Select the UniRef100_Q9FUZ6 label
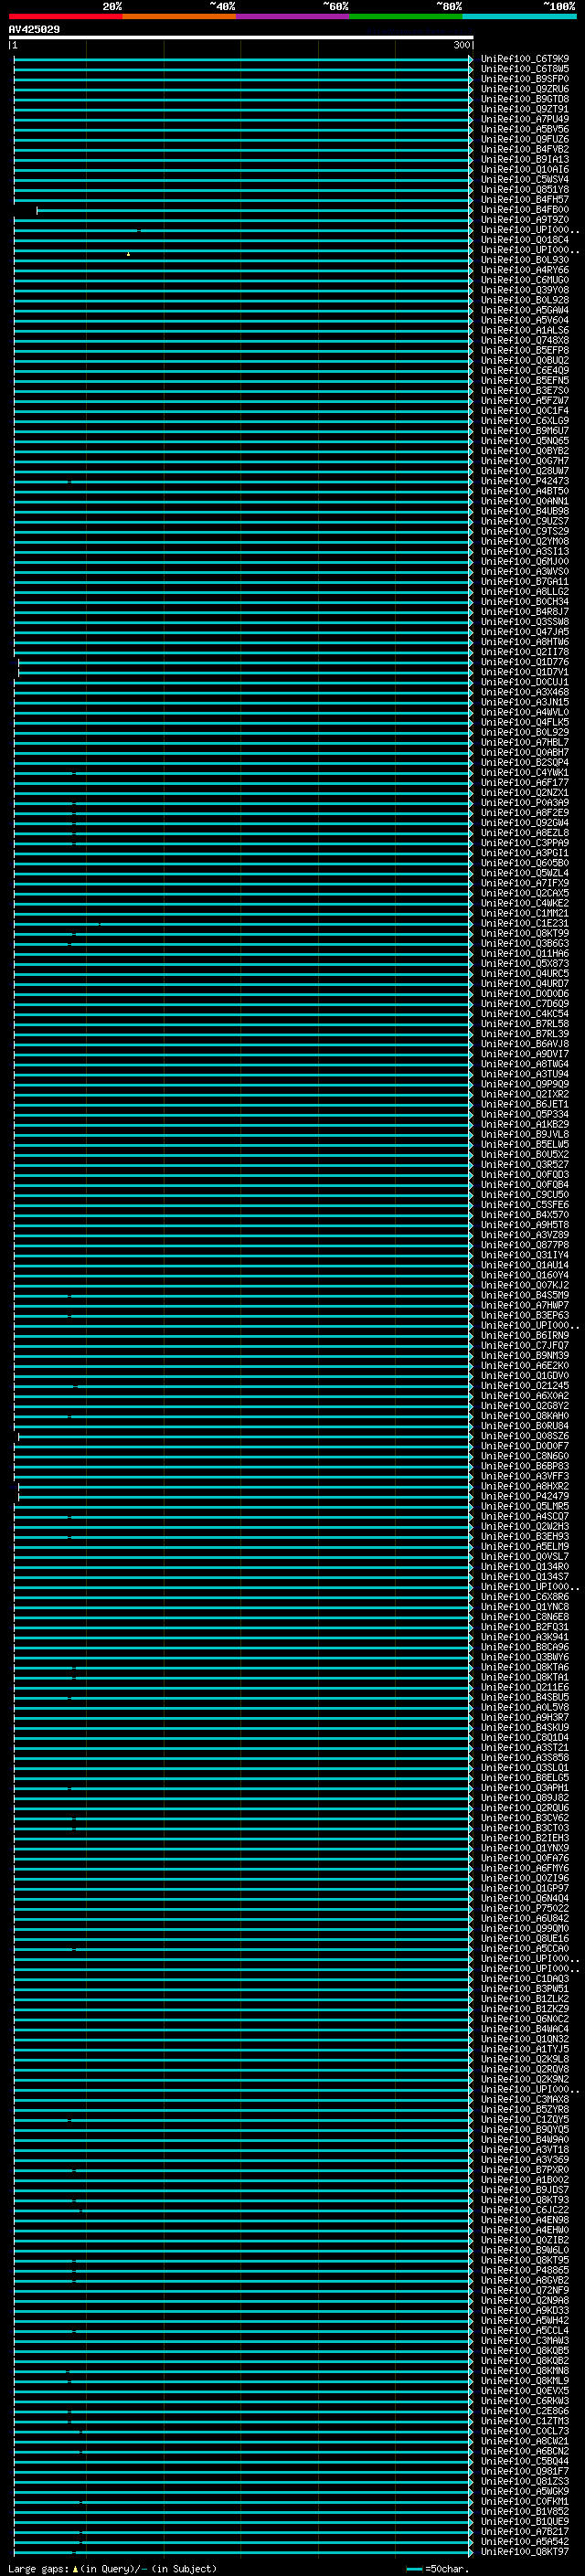Image resolution: width=585 pixels, height=2576 pixels. pos(525,139)
